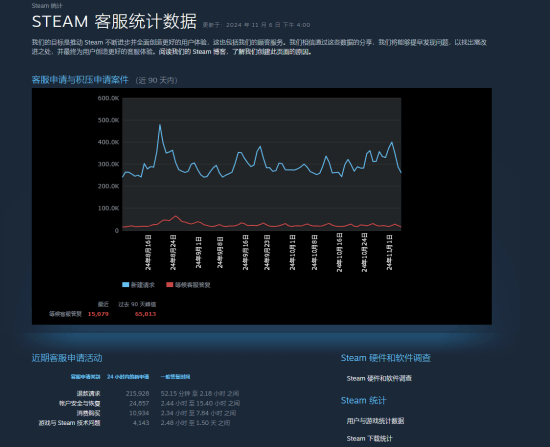Viewport: 550px width, 447px height.
Task: Click the response time 52.15 分钟 至 2.18 小时
Action: coord(200,393)
